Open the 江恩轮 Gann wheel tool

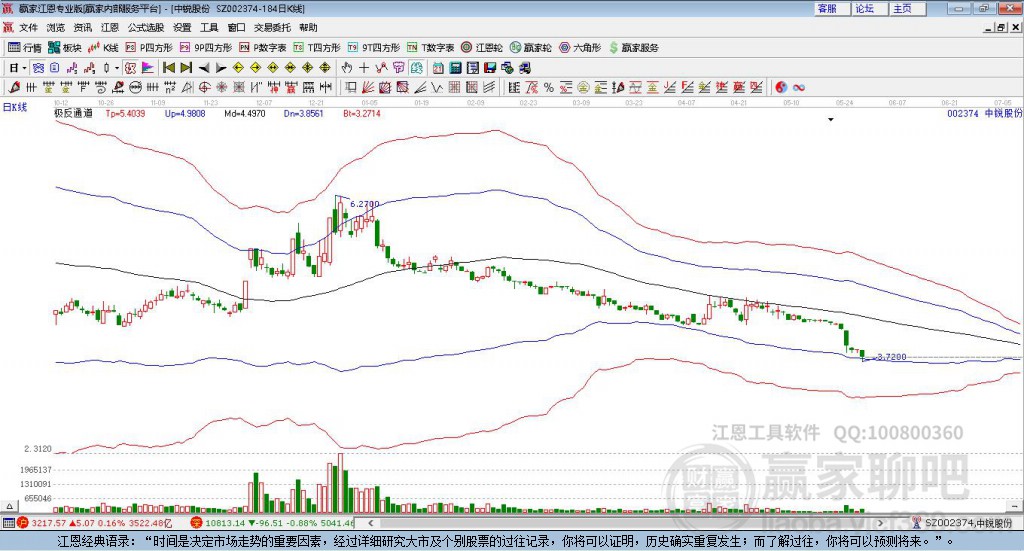(482, 48)
